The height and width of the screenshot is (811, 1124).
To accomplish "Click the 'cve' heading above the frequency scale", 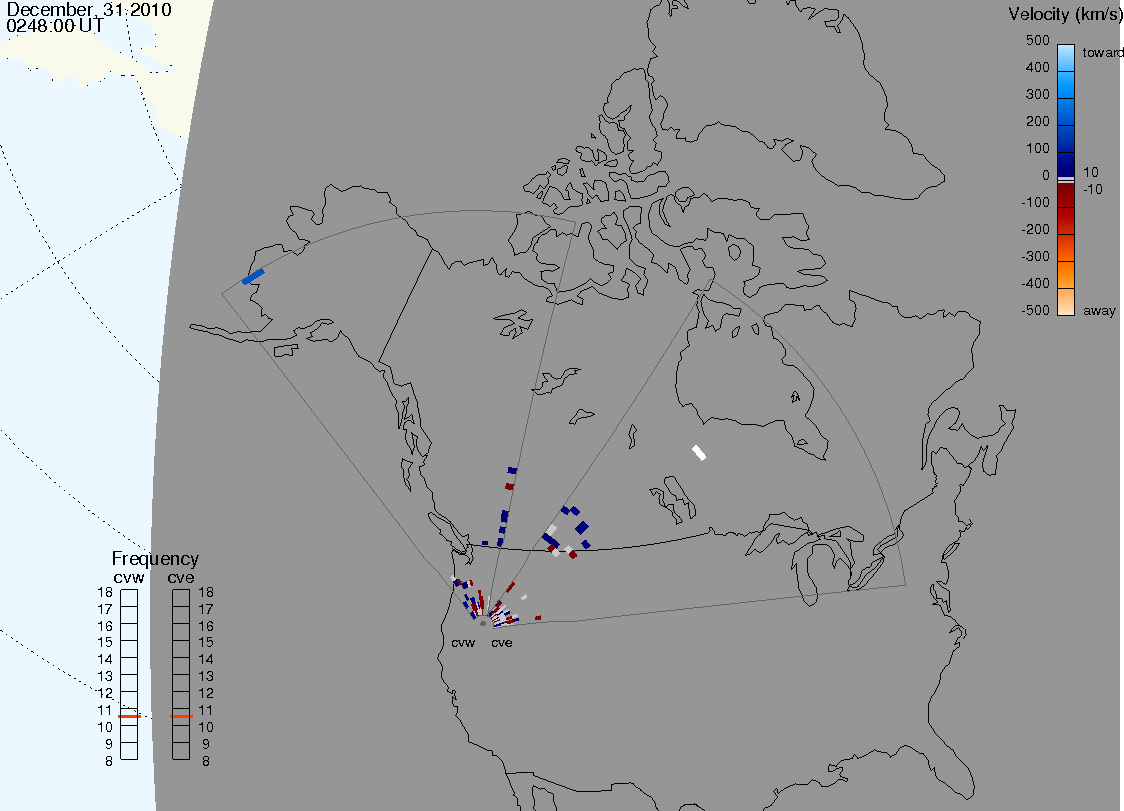I will [181, 578].
